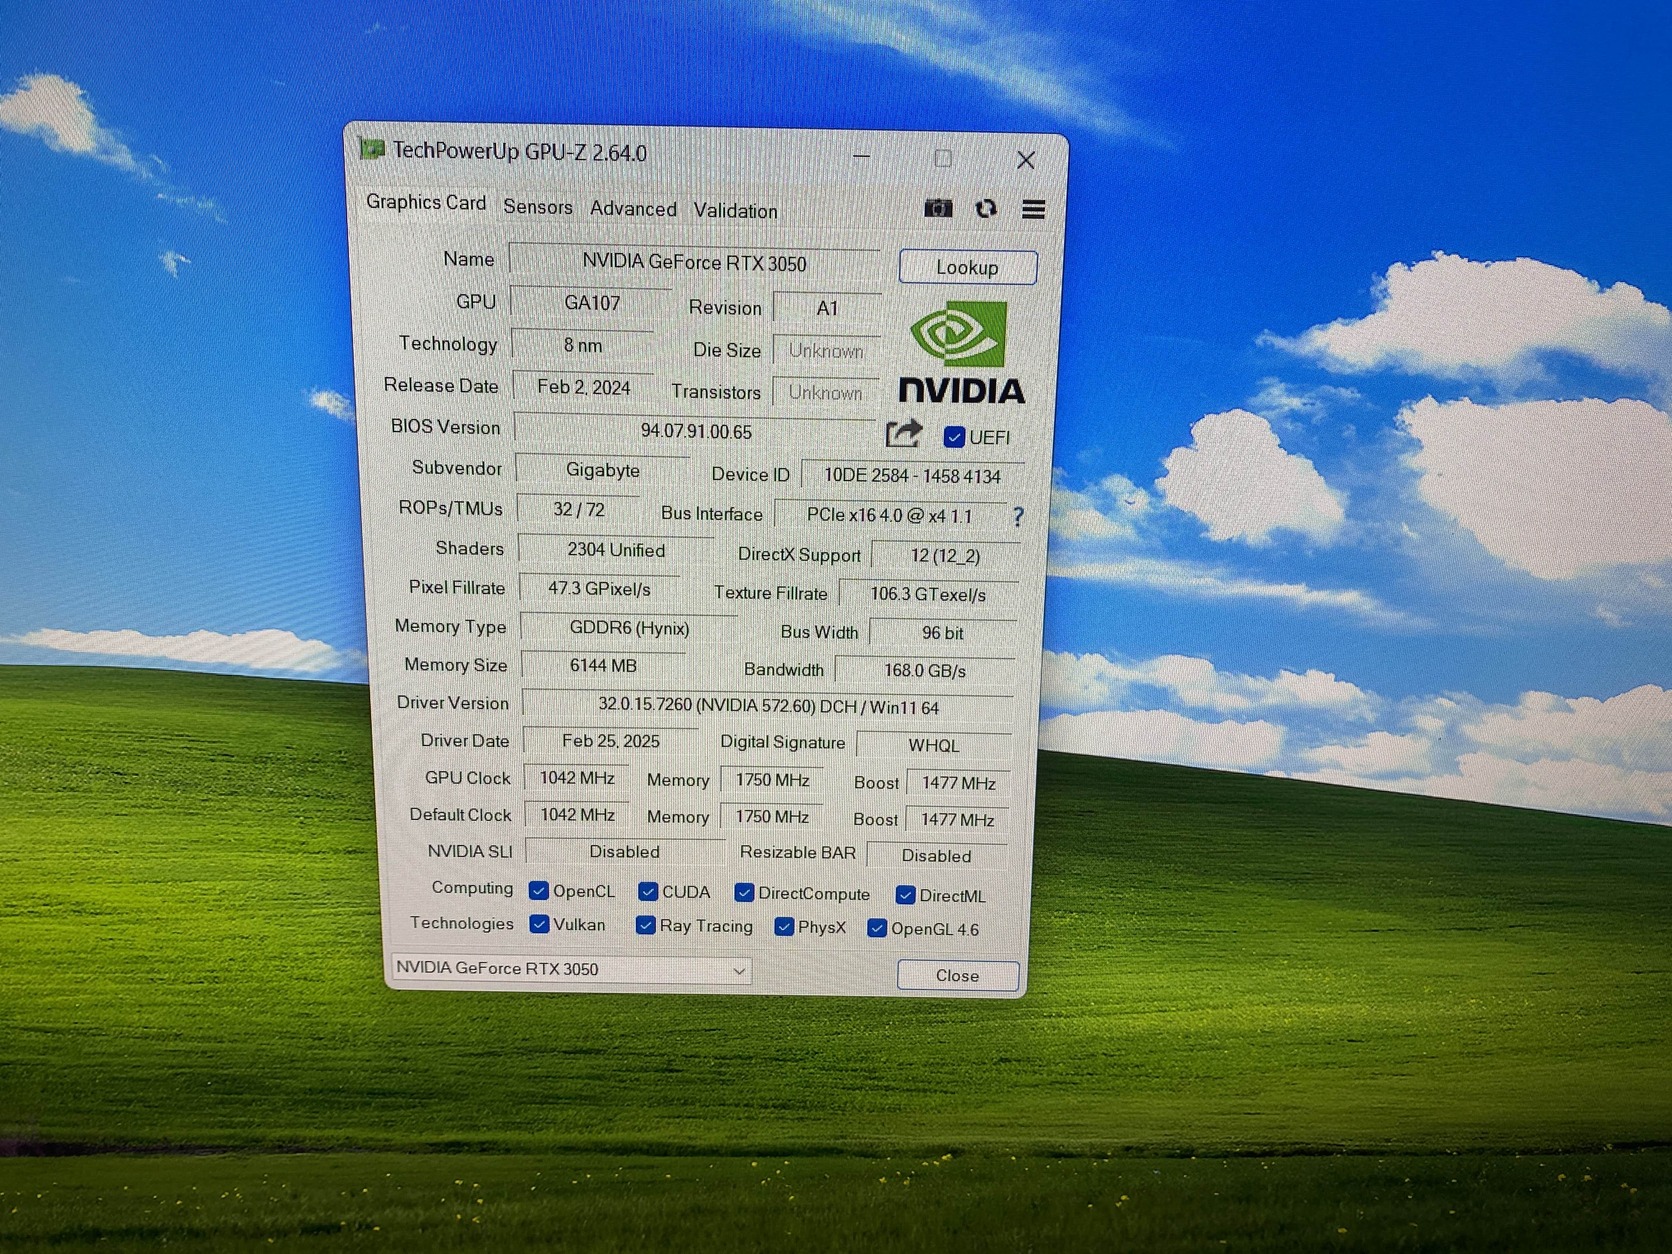Take a screenshot with the camera icon

click(938, 208)
